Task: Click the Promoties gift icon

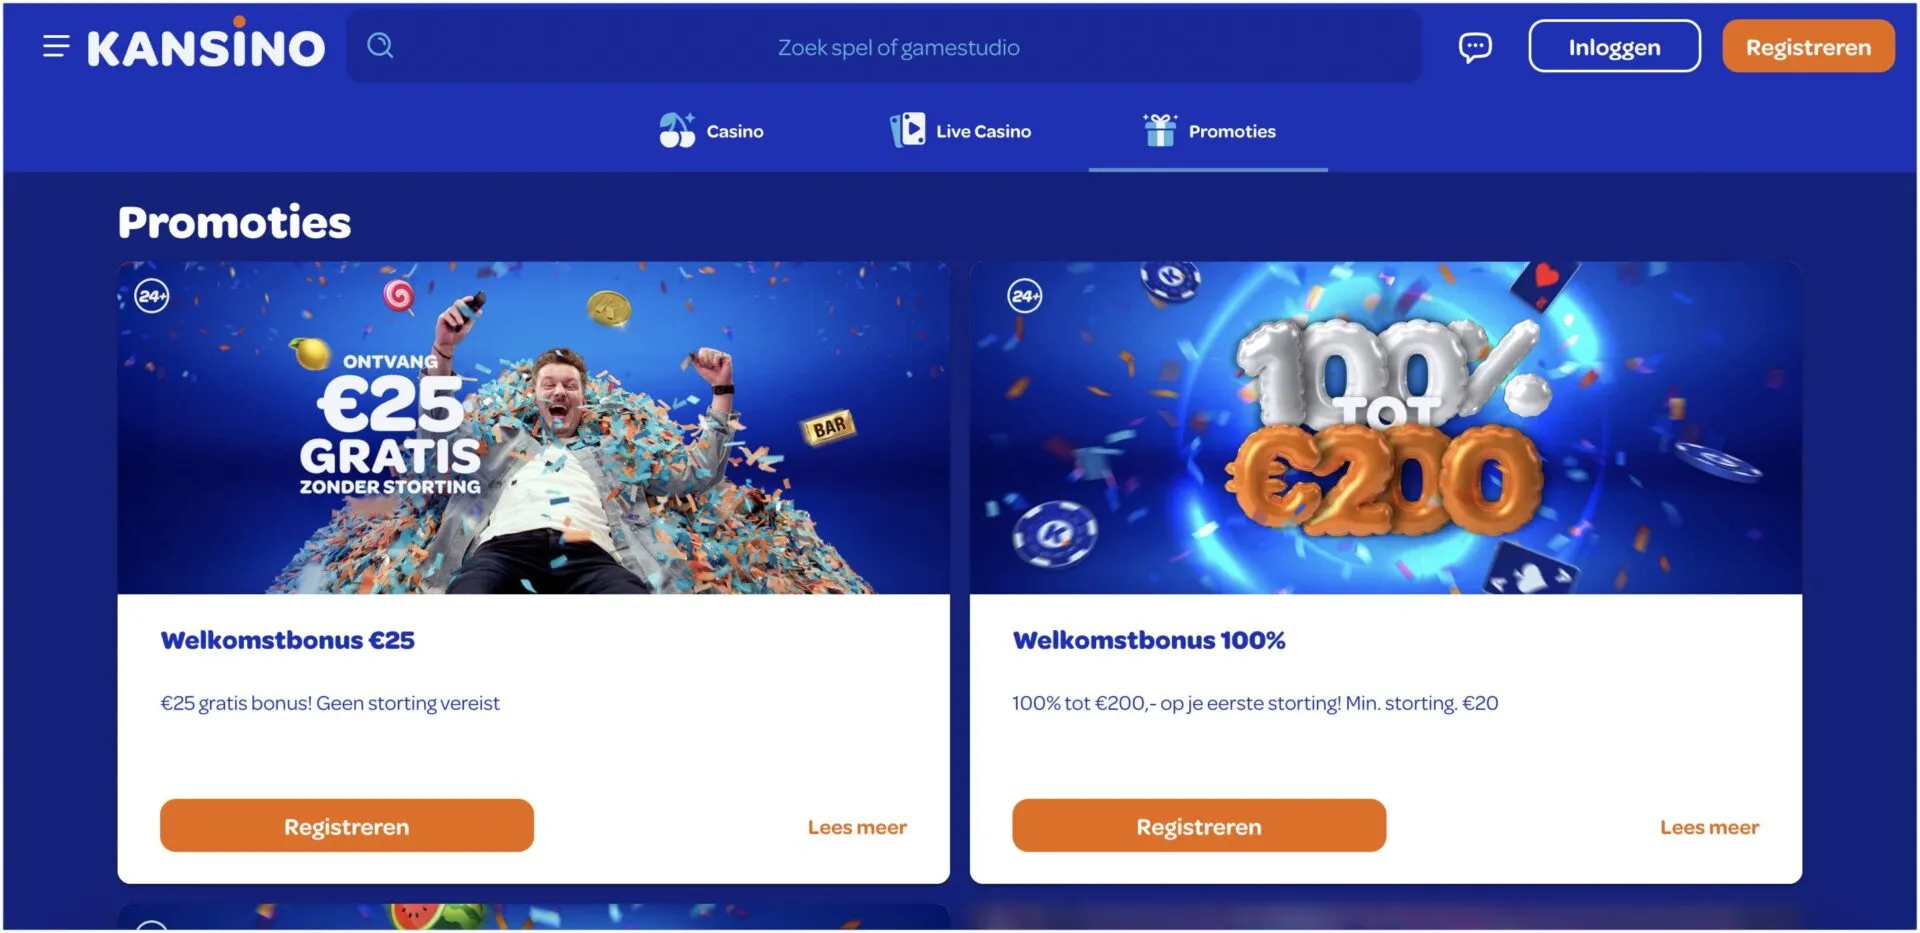Action: pos(1160,130)
